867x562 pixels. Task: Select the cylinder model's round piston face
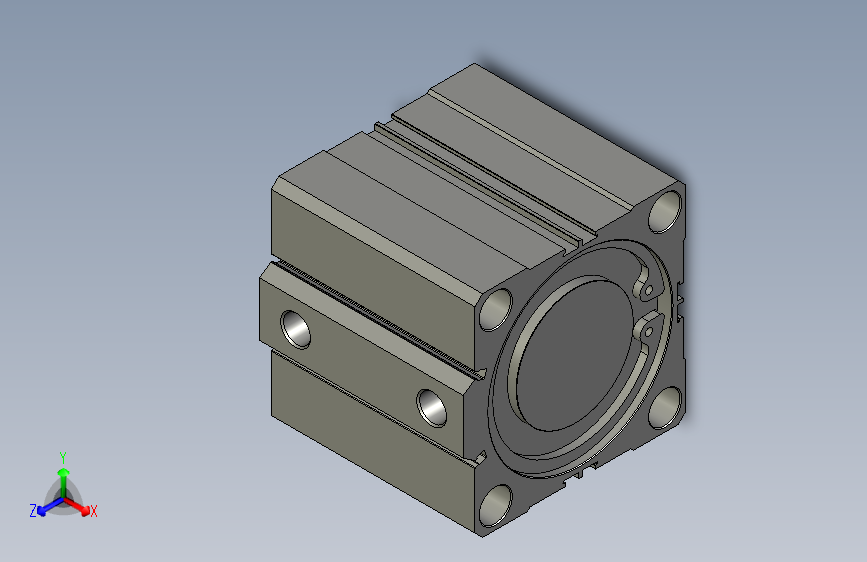point(574,355)
